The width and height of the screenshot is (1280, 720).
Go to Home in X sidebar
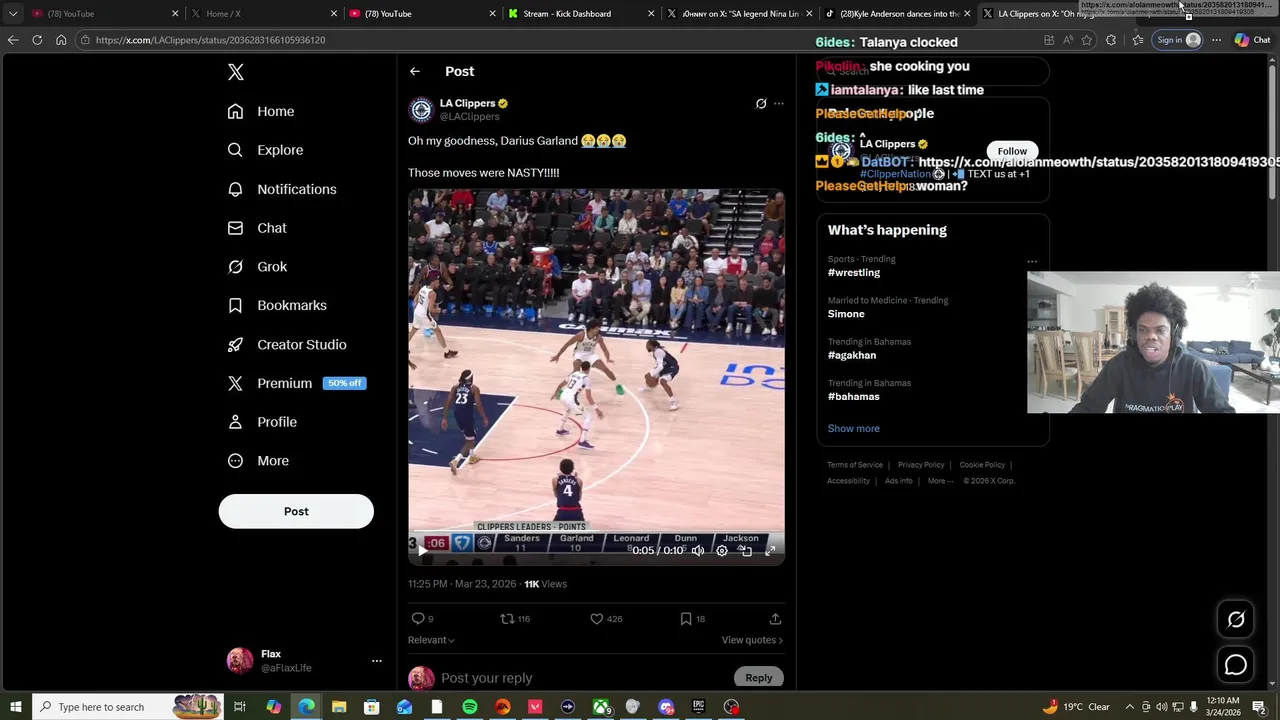coord(260,111)
